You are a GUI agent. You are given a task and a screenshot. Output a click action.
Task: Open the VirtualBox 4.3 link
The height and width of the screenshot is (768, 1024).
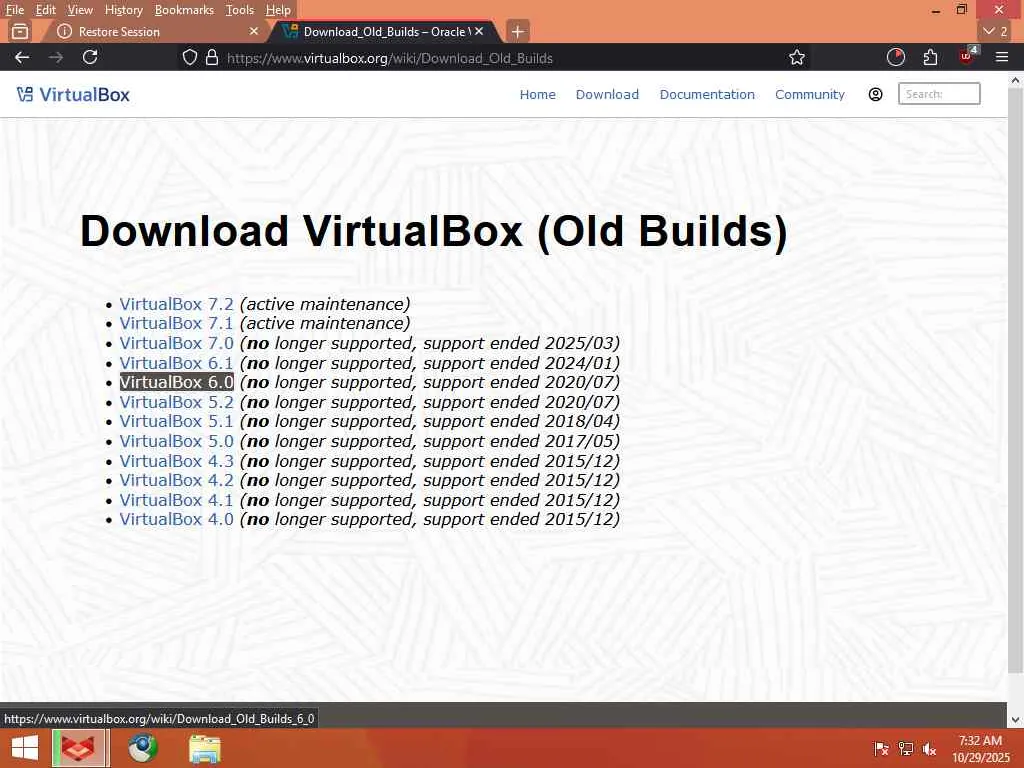pyautogui.click(x=176, y=460)
